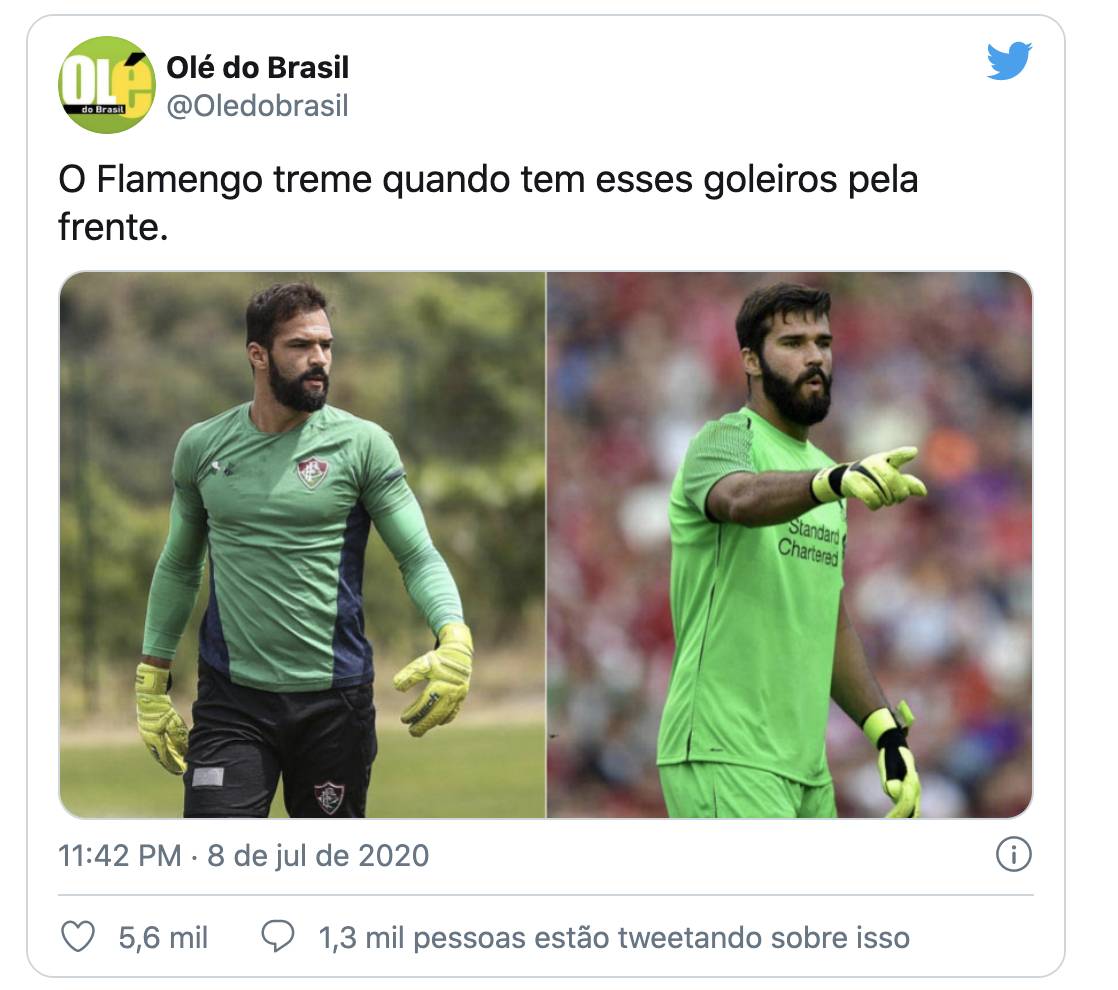Click the tweet text about Flamengo
Image resolution: width=1118 pixels, height=990 pixels.
tap(488, 203)
